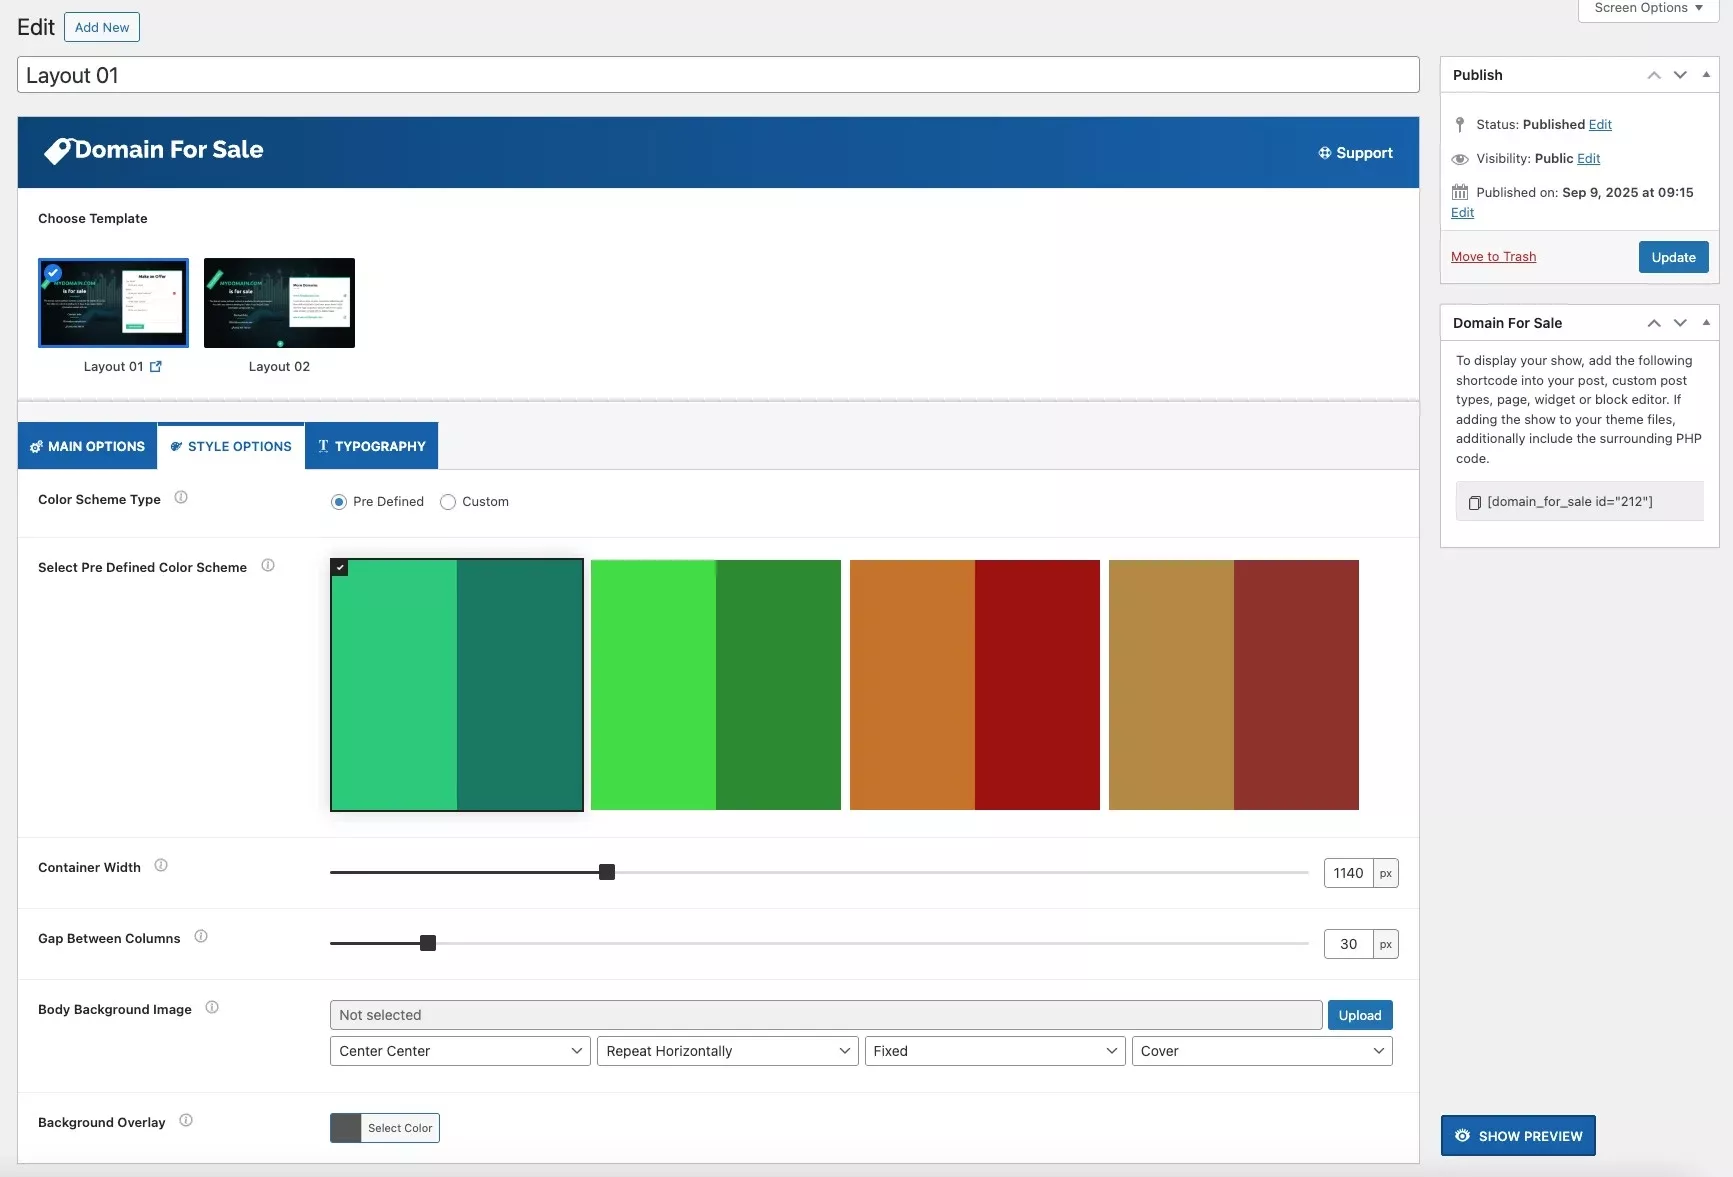This screenshot has height=1177, width=1733.
Task: Click the Container Width help icon
Action: pos(161,866)
